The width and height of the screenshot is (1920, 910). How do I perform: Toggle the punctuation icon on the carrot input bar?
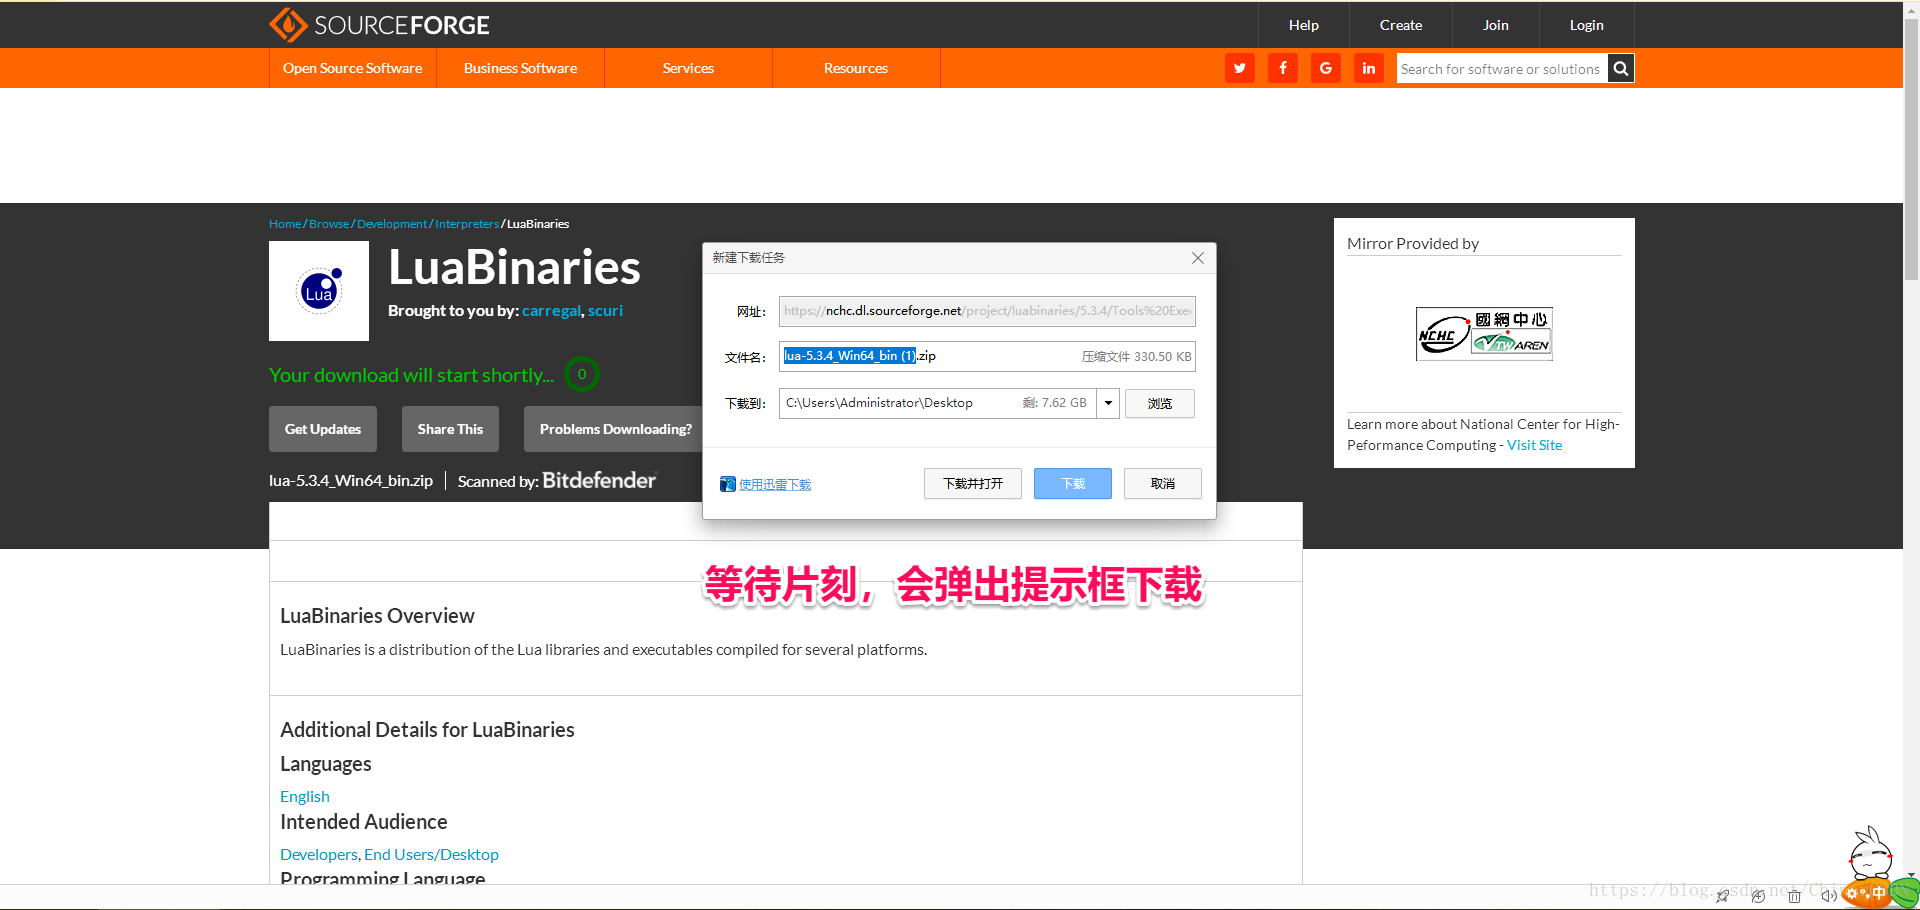(1865, 894)
